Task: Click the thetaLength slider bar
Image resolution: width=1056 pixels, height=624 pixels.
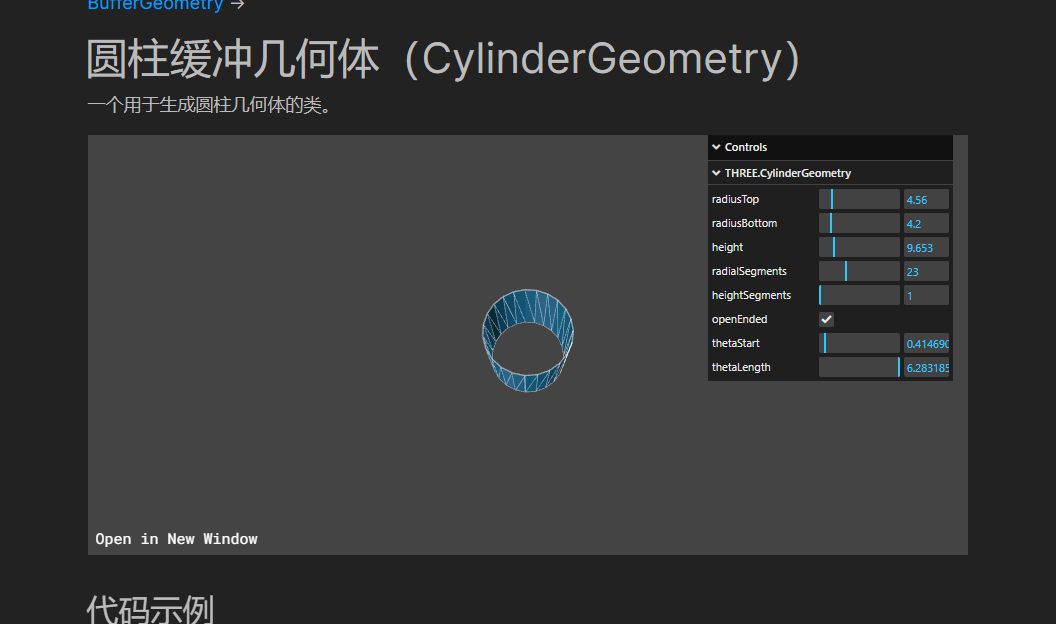Action: click(x=859, y=367)
